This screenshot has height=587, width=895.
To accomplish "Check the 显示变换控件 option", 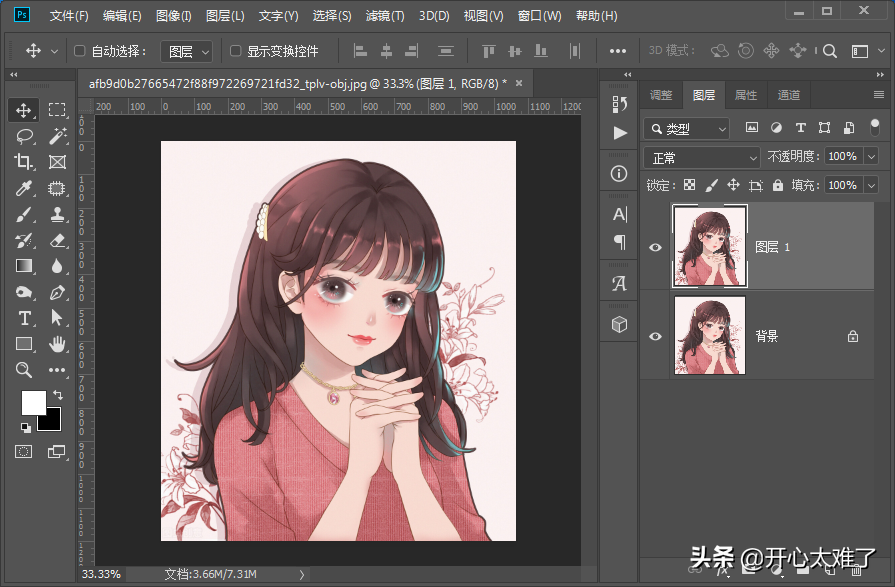I will 236,51.
